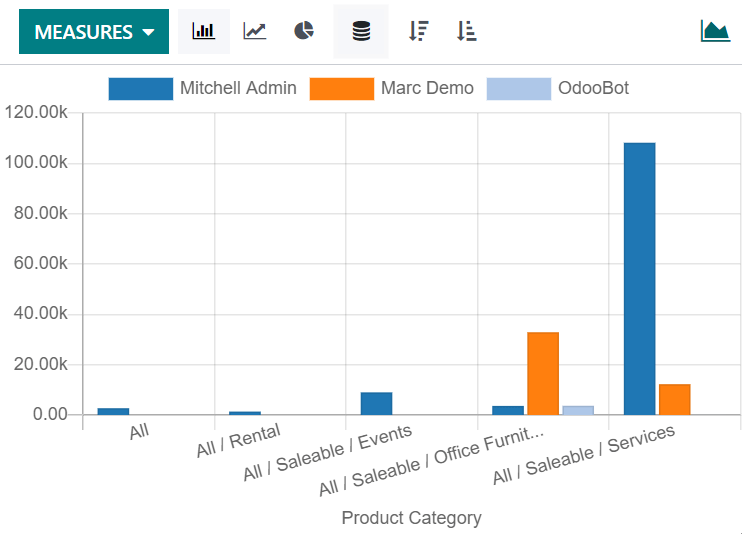Click OdooBot bar for Office Furniture
The image size is (742, 534).
coord(578,410)
